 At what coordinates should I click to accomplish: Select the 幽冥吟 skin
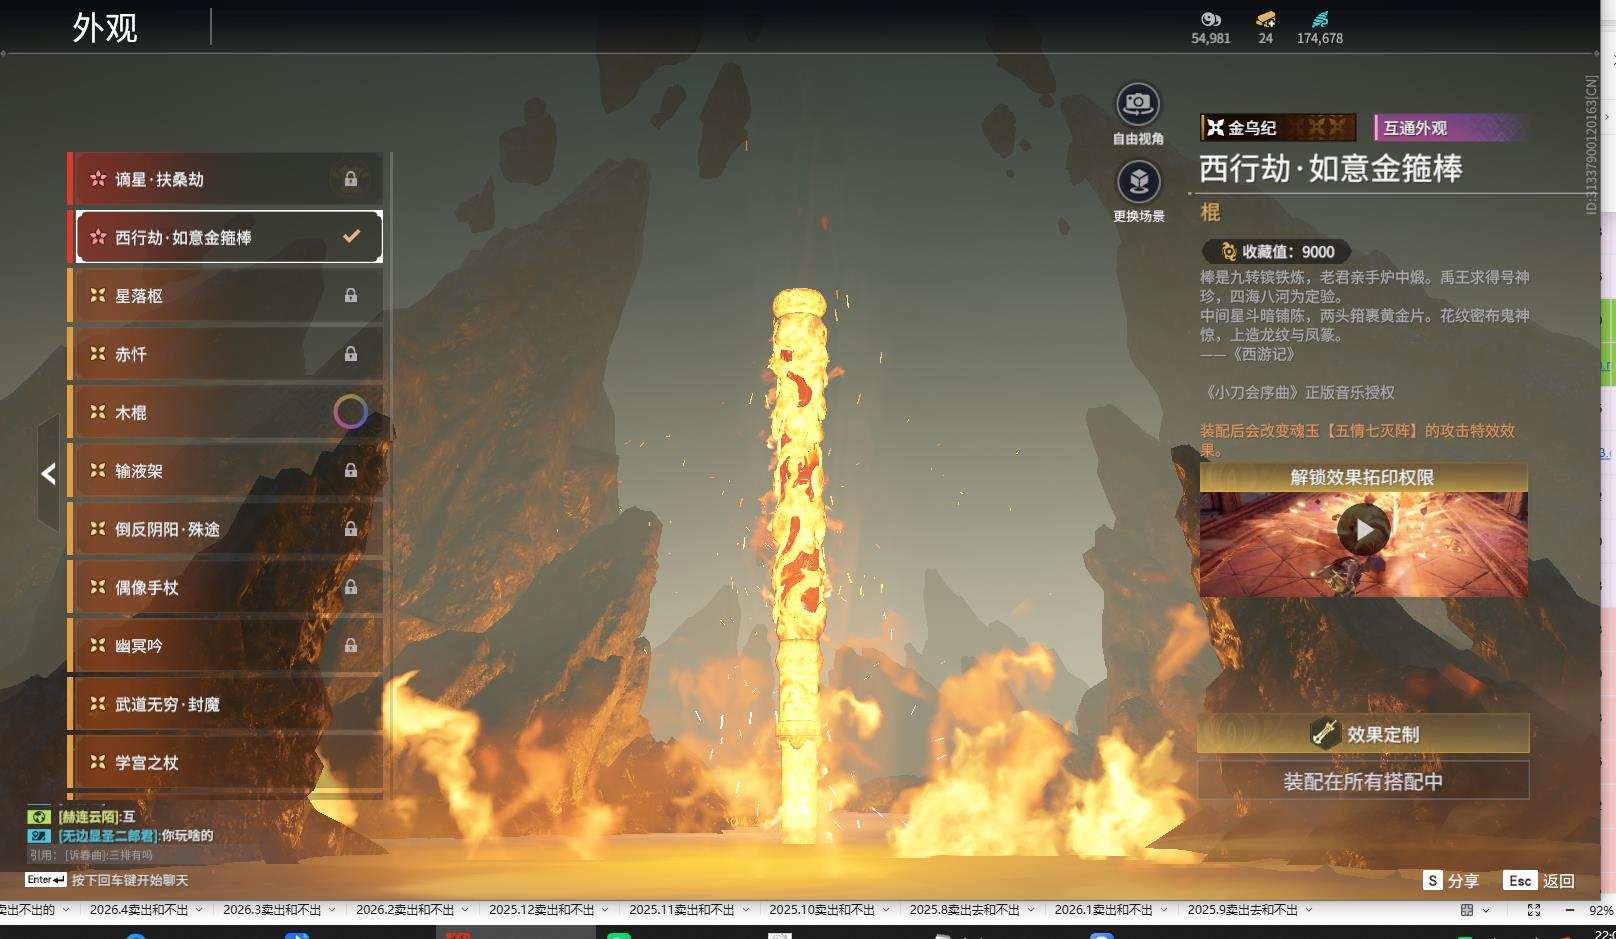[x=225, y=645]
